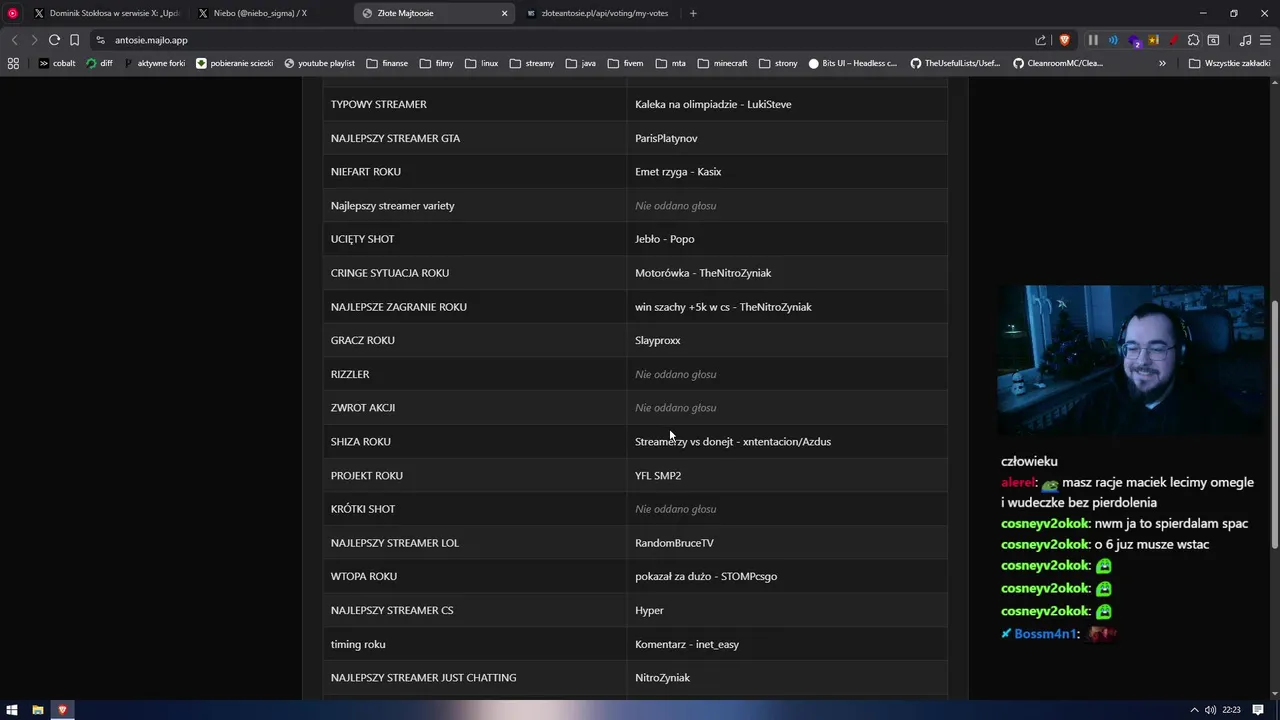Image resolution: width=1280 pixels, height=720 pixels.
Task: Open the blue sound-wave extension icon
Action: tap(1113, 40)
